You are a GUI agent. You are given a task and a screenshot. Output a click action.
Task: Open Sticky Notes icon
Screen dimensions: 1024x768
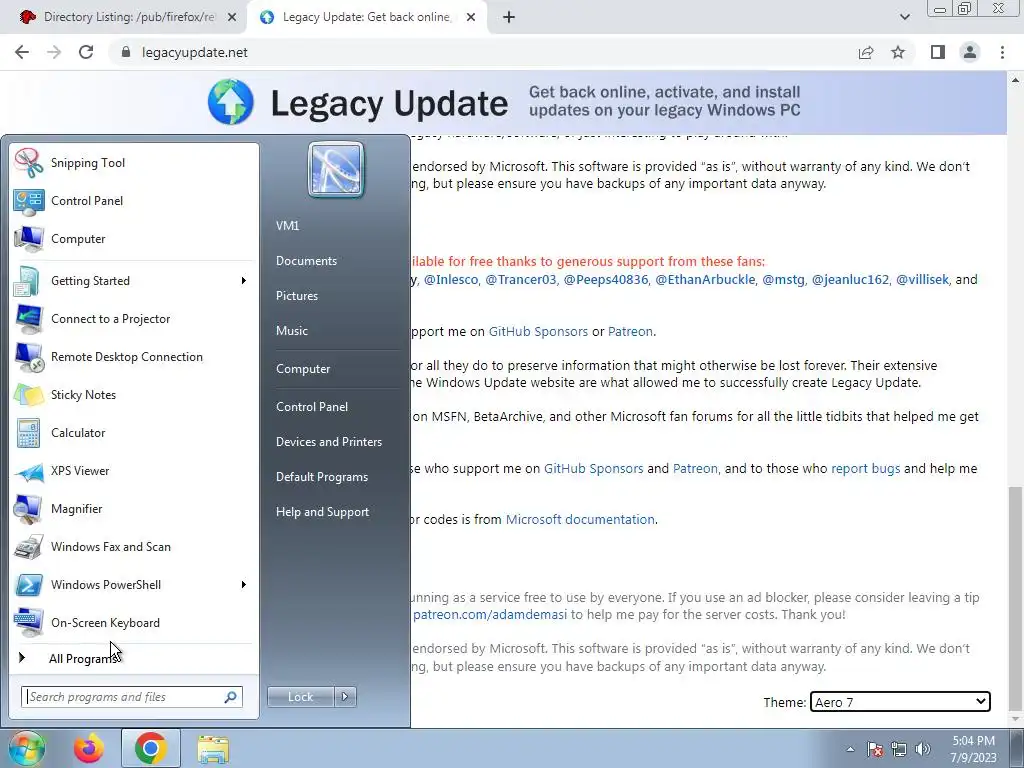coord(29,395)
